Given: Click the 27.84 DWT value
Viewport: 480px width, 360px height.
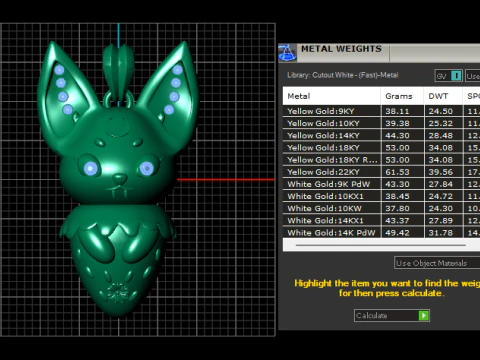Looking at the screenshot, I should 441,184.
